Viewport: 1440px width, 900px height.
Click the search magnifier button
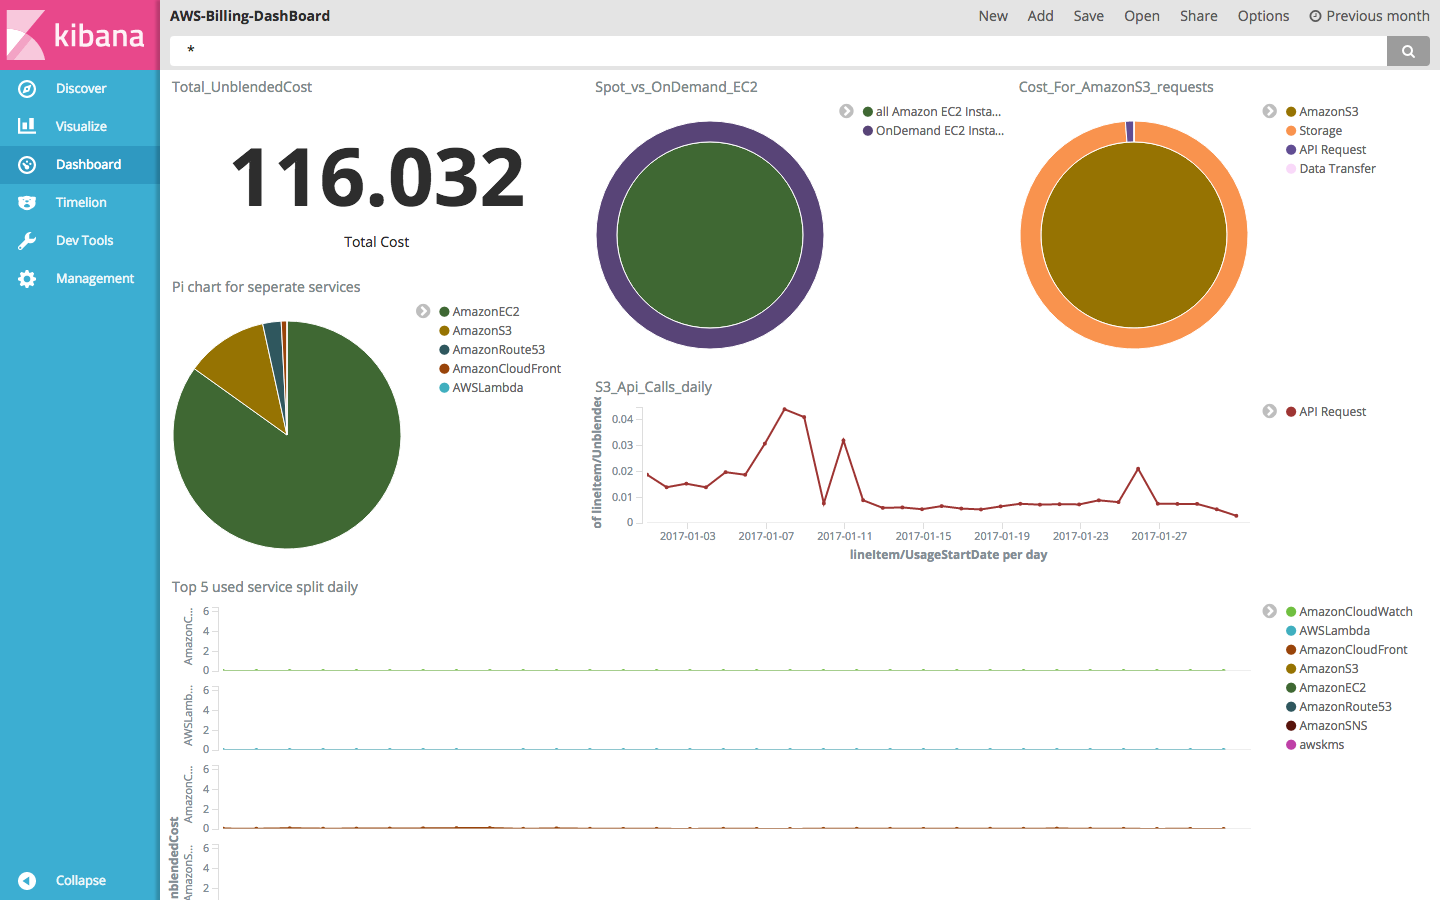[1408, 51]
